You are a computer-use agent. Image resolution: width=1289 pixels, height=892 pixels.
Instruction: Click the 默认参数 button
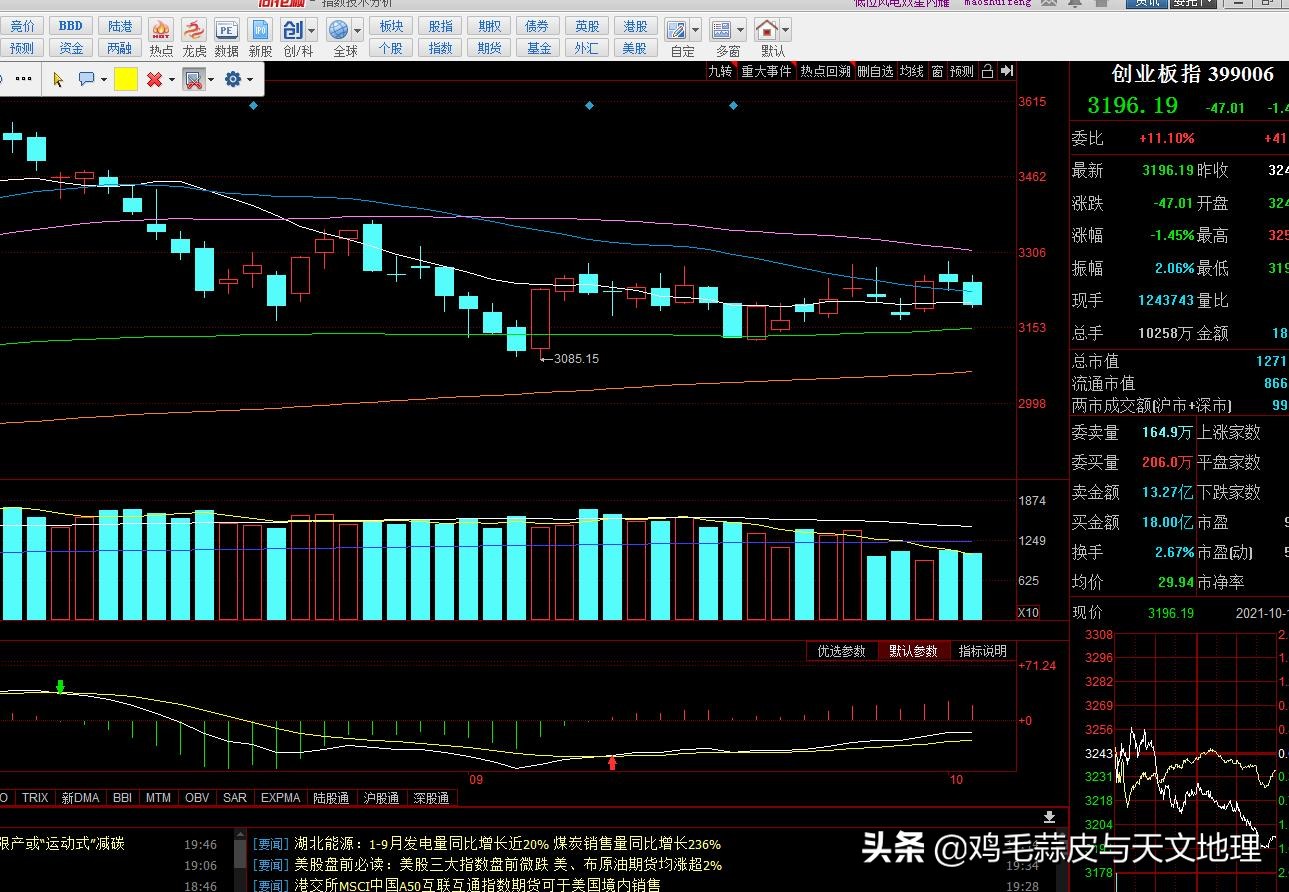click(x=914, y=651)
